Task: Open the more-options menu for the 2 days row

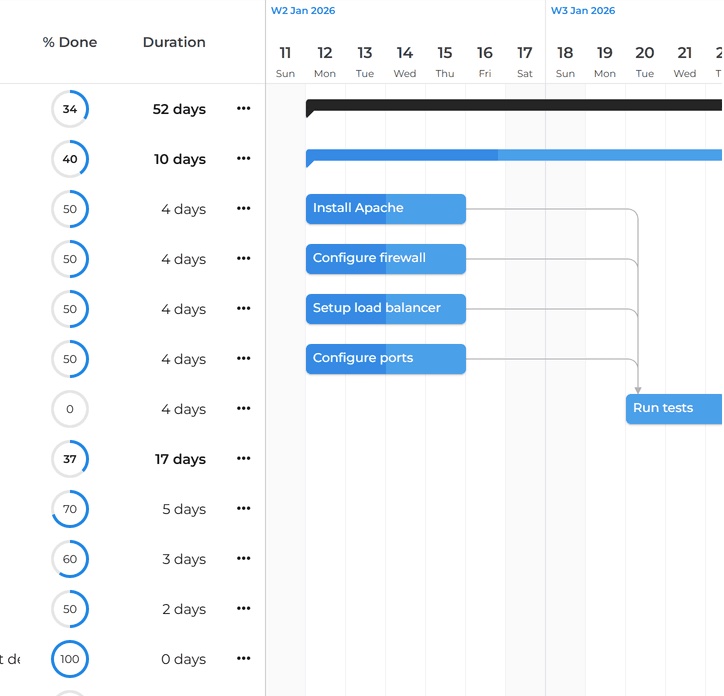Action: point(243,608)
